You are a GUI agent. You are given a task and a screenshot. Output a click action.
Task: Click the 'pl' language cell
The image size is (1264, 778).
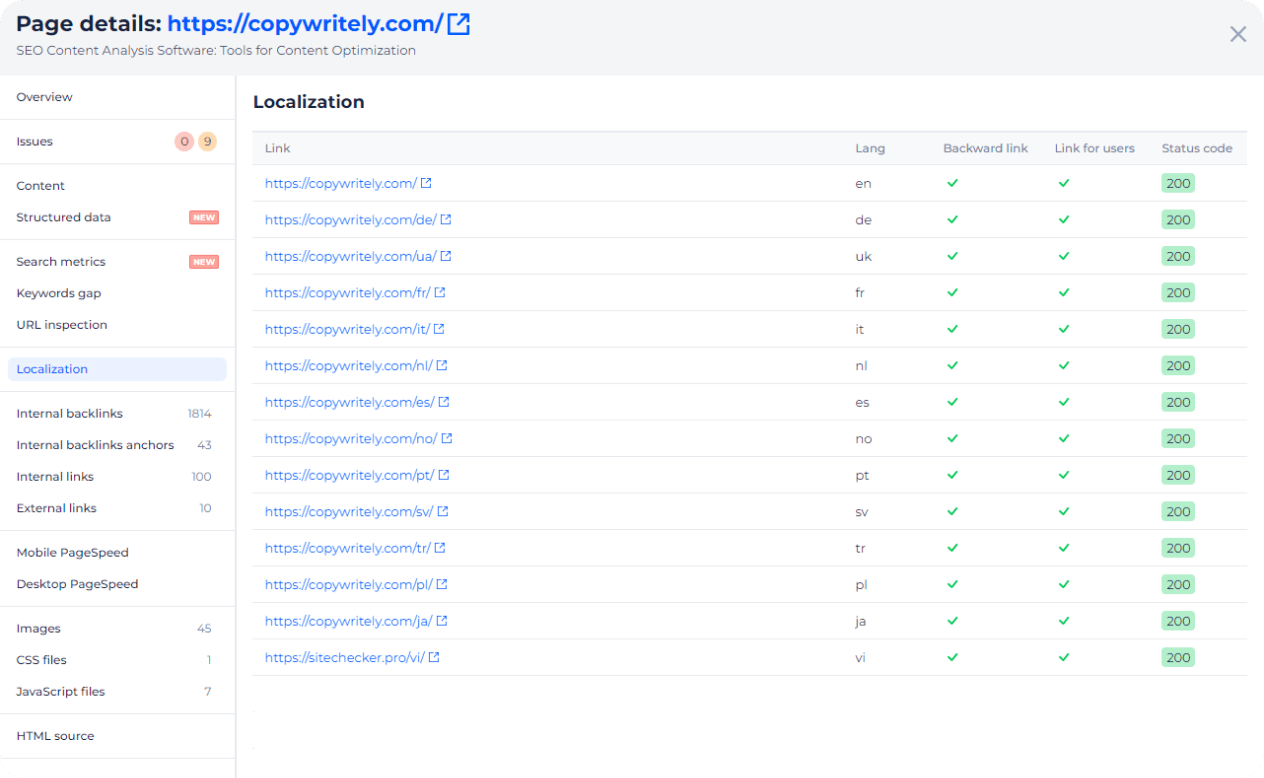861,585
